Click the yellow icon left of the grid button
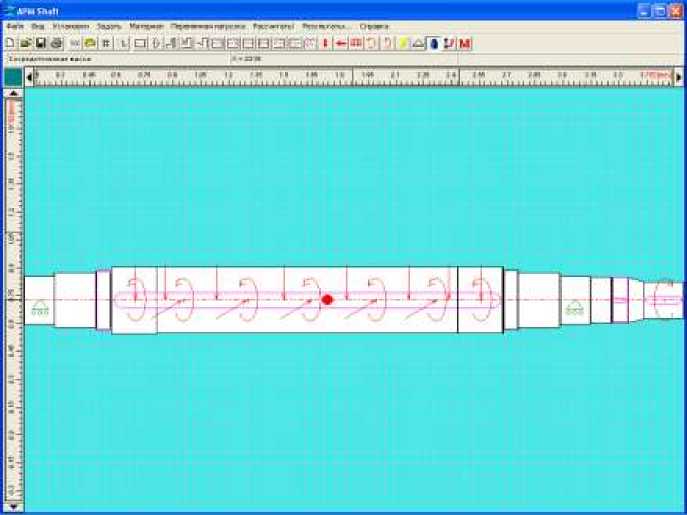 pyautogui.click(x=90, y=43)
